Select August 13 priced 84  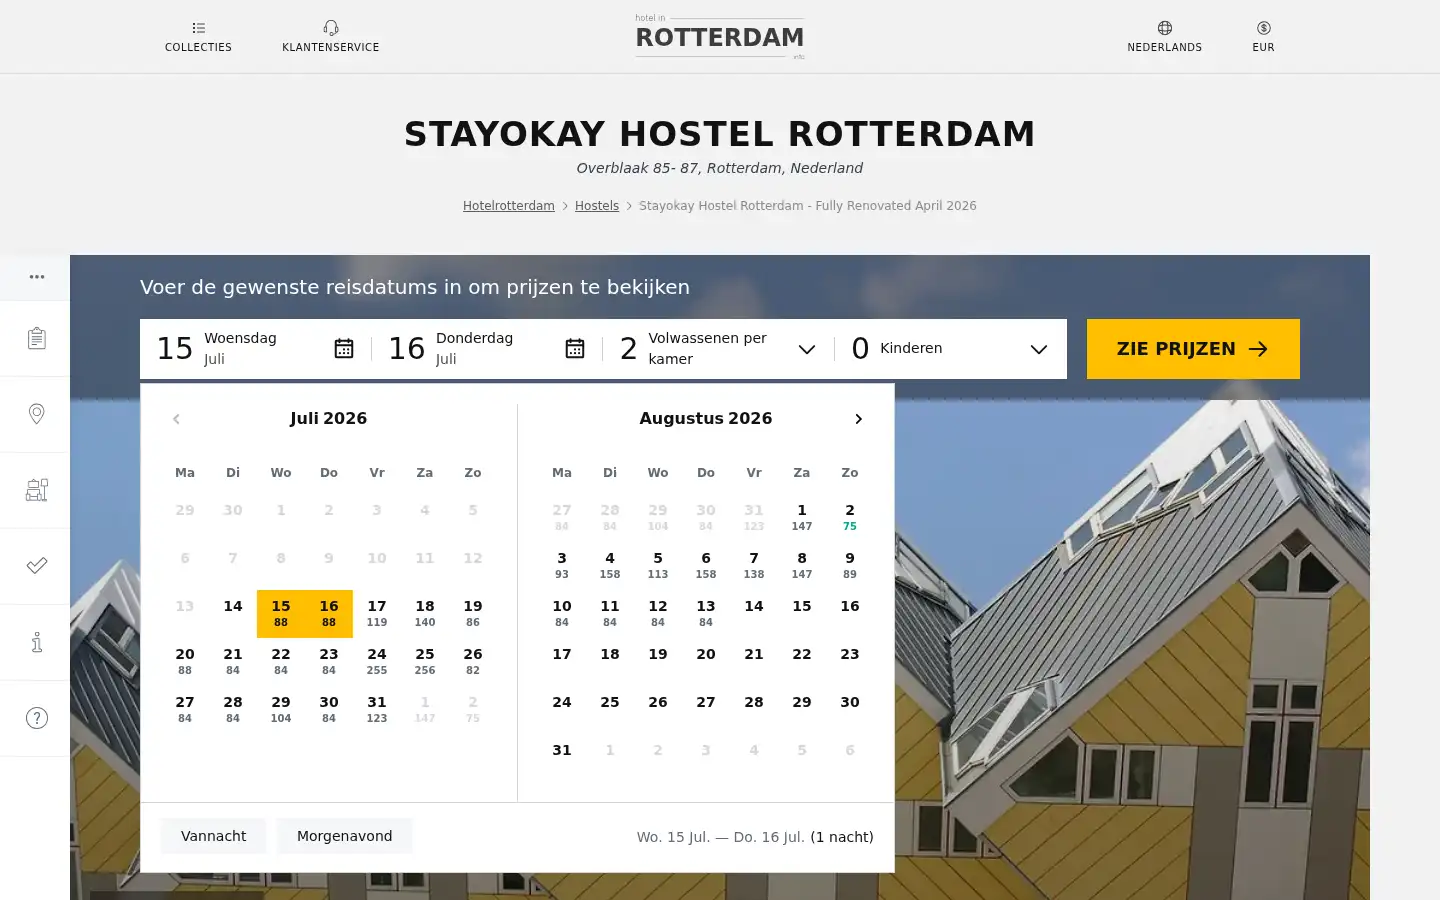click(x=706, y=613)
